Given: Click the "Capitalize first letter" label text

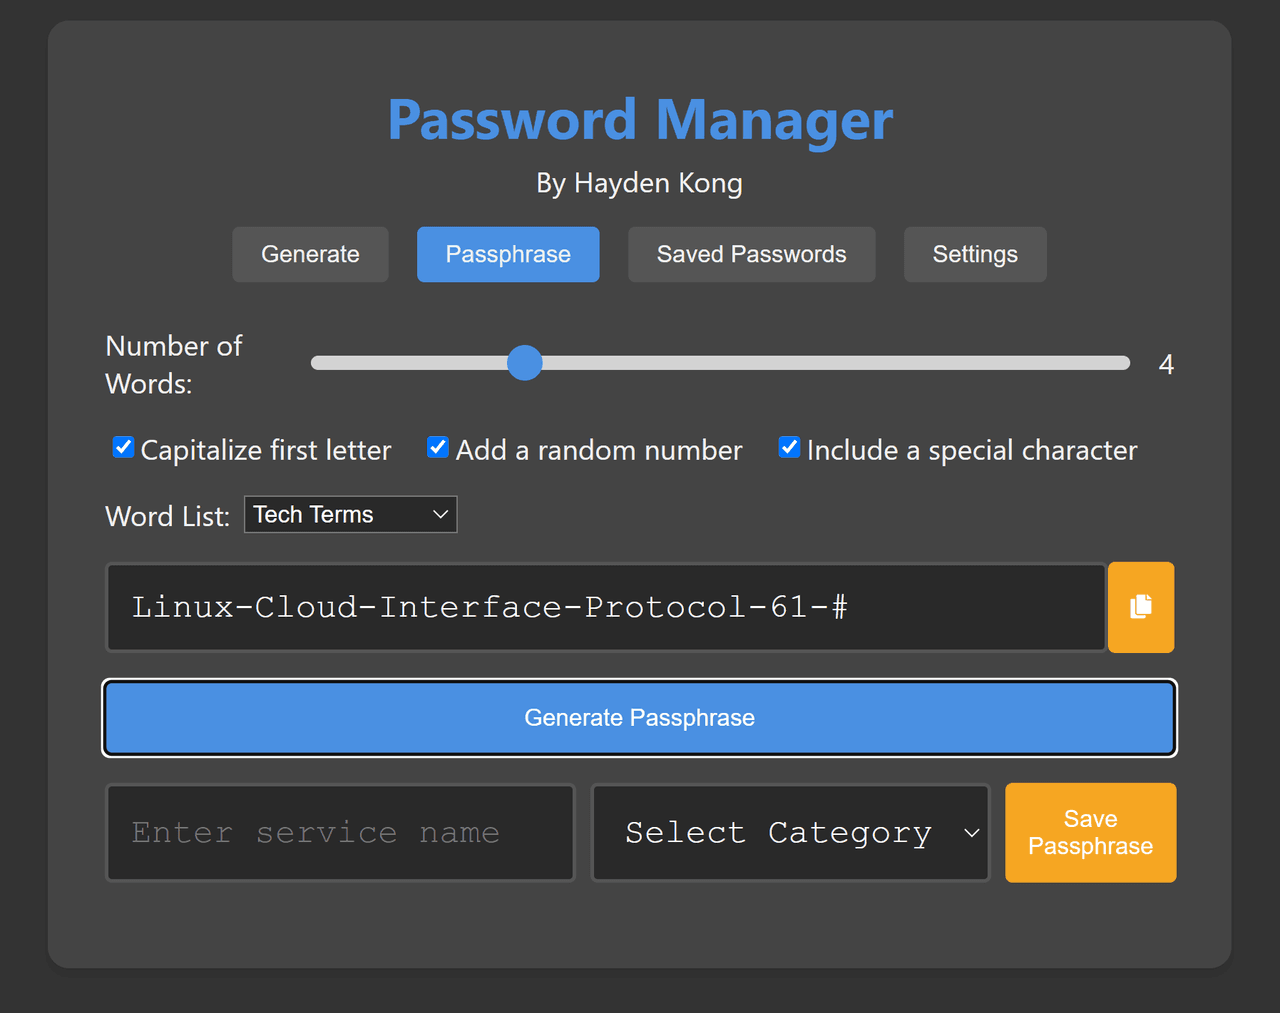Looking at the screenshot, I should click(265, 451).
